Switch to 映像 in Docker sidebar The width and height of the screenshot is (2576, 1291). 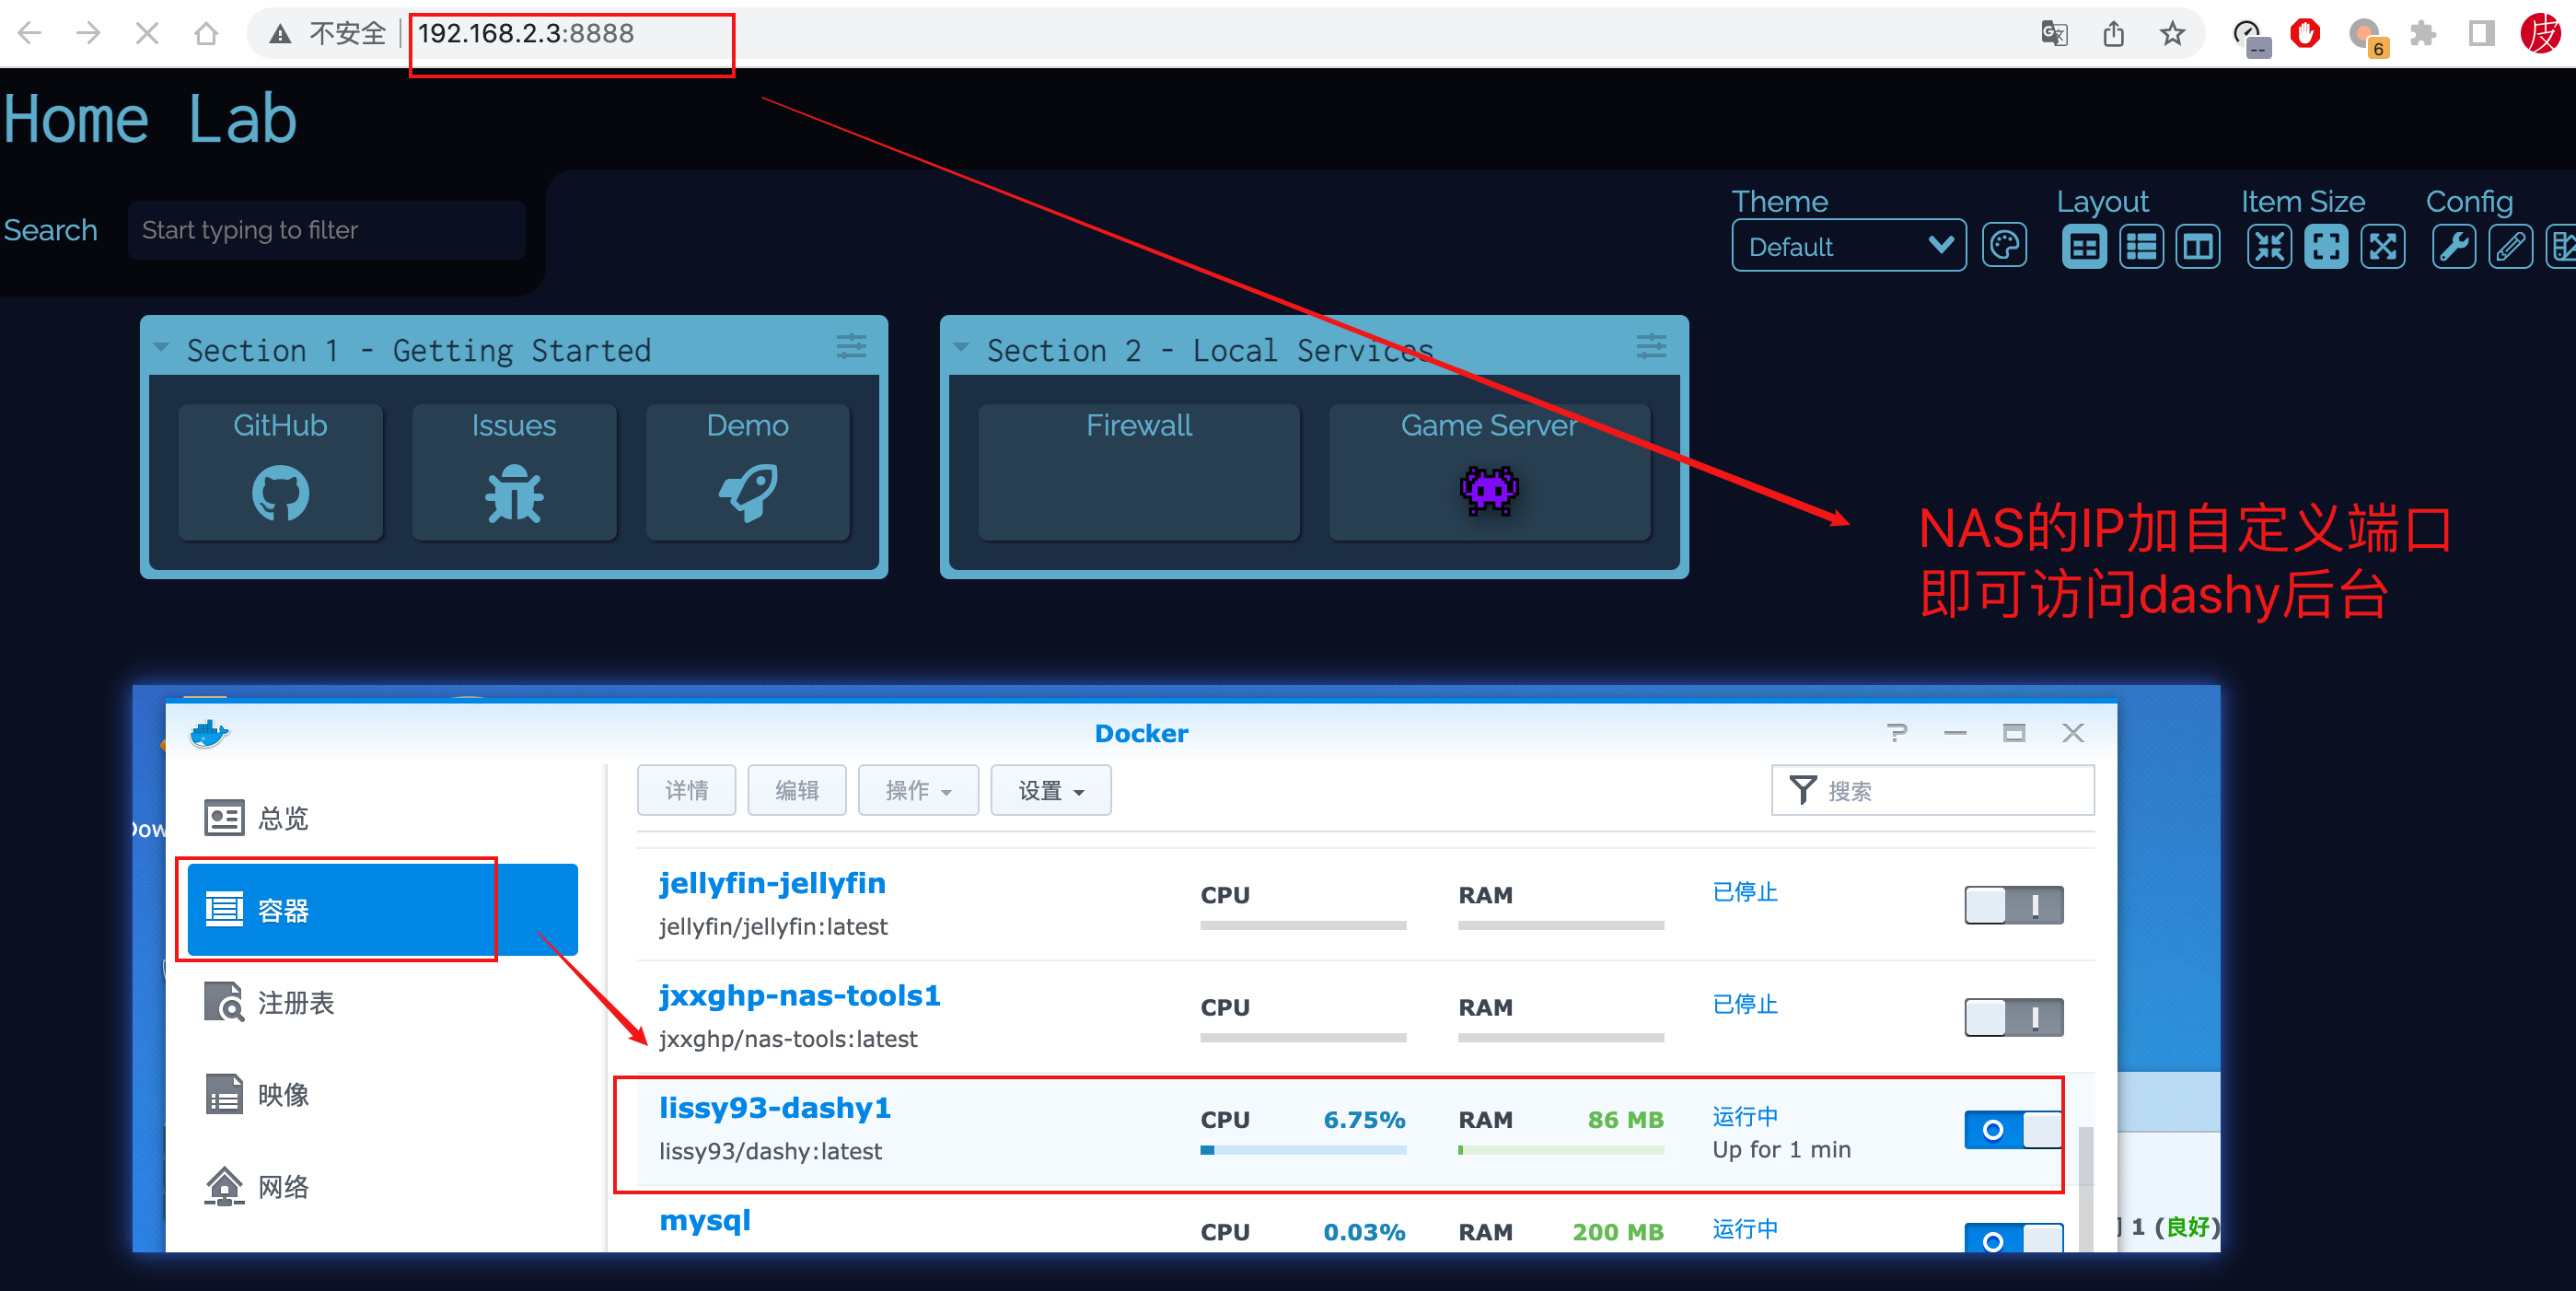pos(224,1094)
